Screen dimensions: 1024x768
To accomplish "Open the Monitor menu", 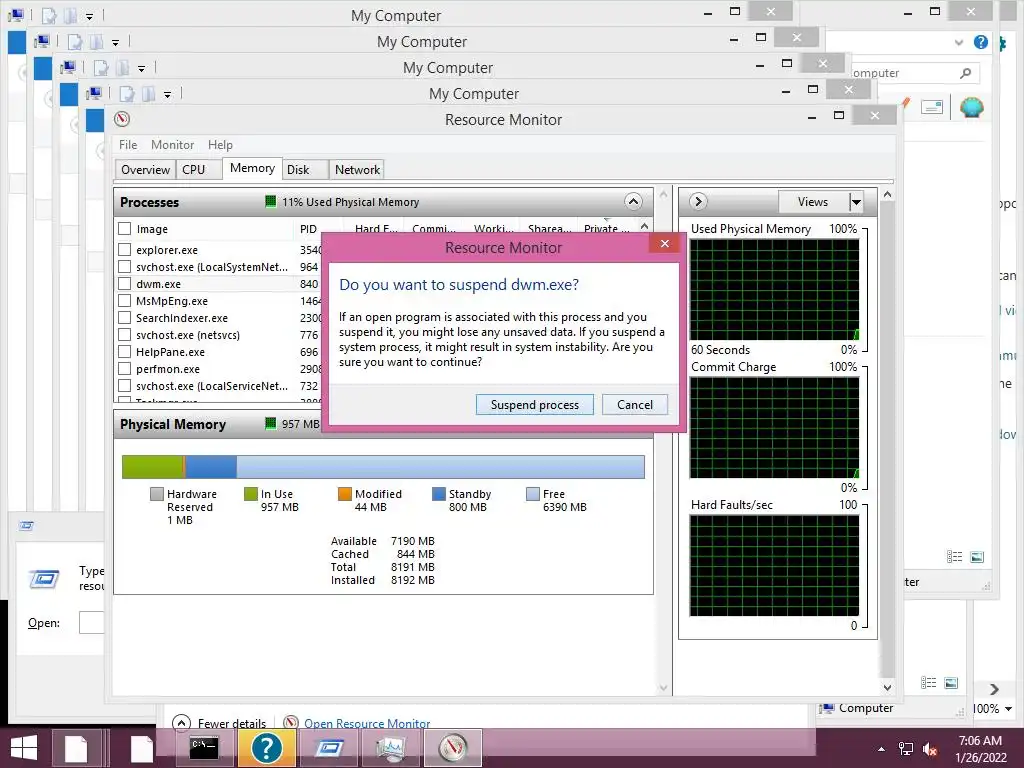I will [172, 145].
